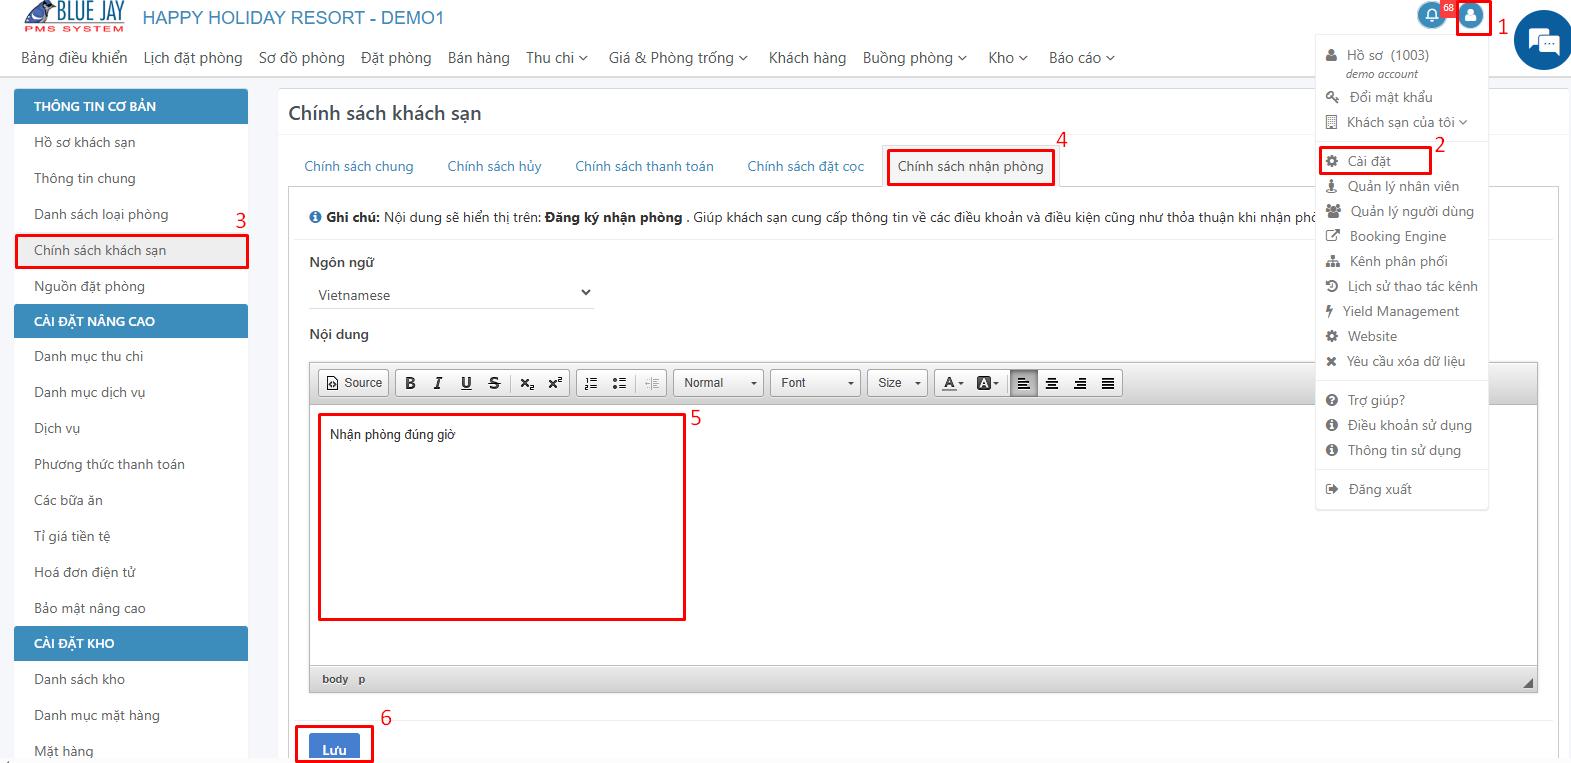
Task: Click into the Nội dung editor text area
Action: point(923,534)
